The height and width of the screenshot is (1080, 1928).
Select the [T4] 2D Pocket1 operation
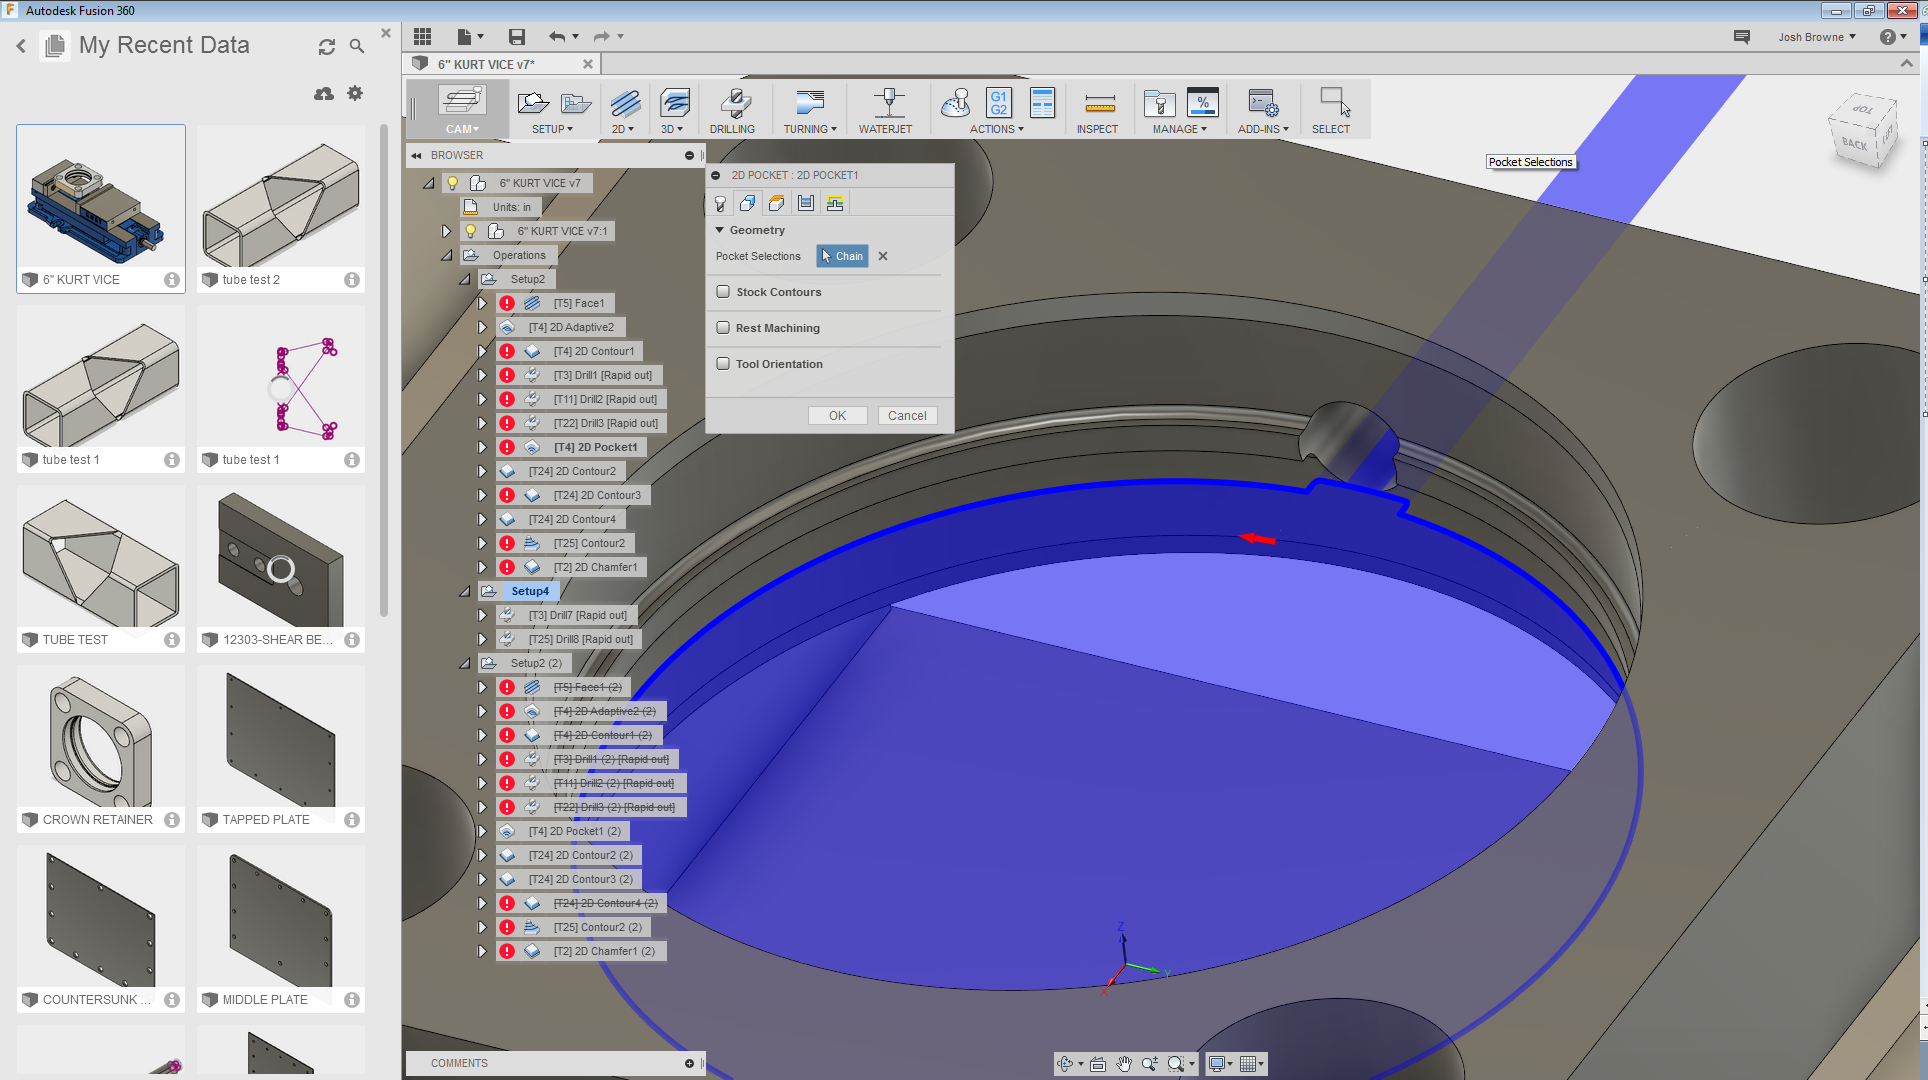point(595,447)
